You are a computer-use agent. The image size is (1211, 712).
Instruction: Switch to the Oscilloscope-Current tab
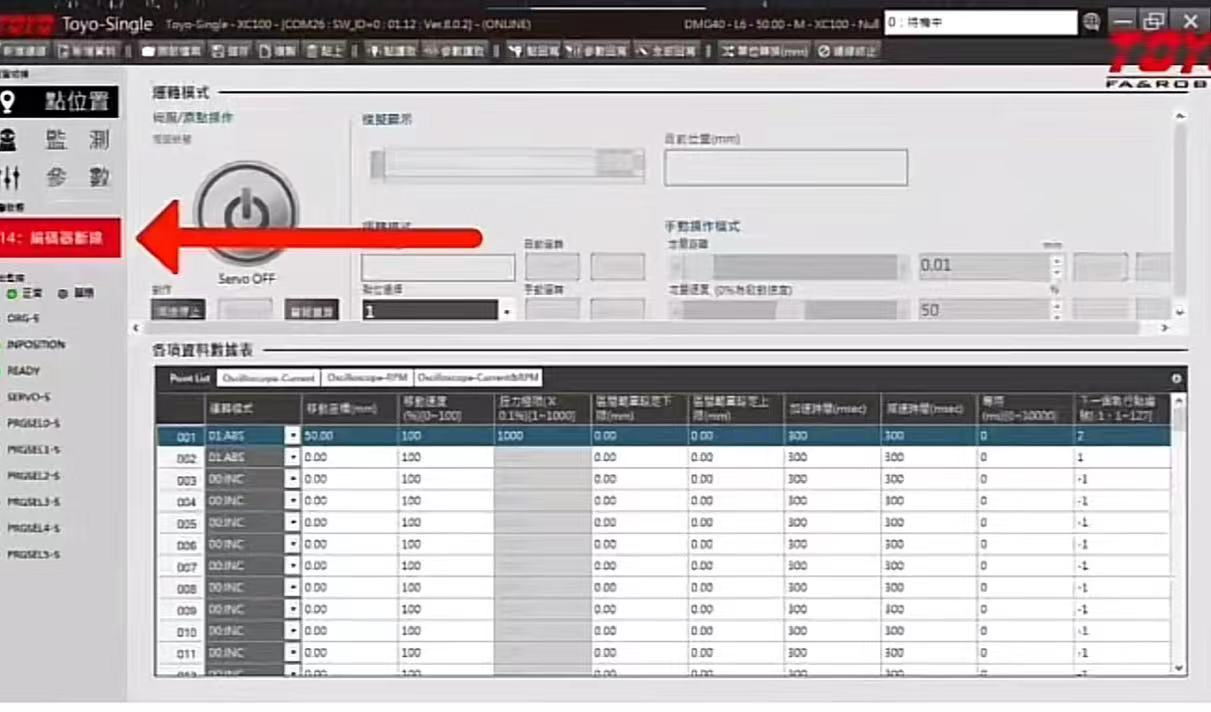pyautogui.click(x=268, y=378)
